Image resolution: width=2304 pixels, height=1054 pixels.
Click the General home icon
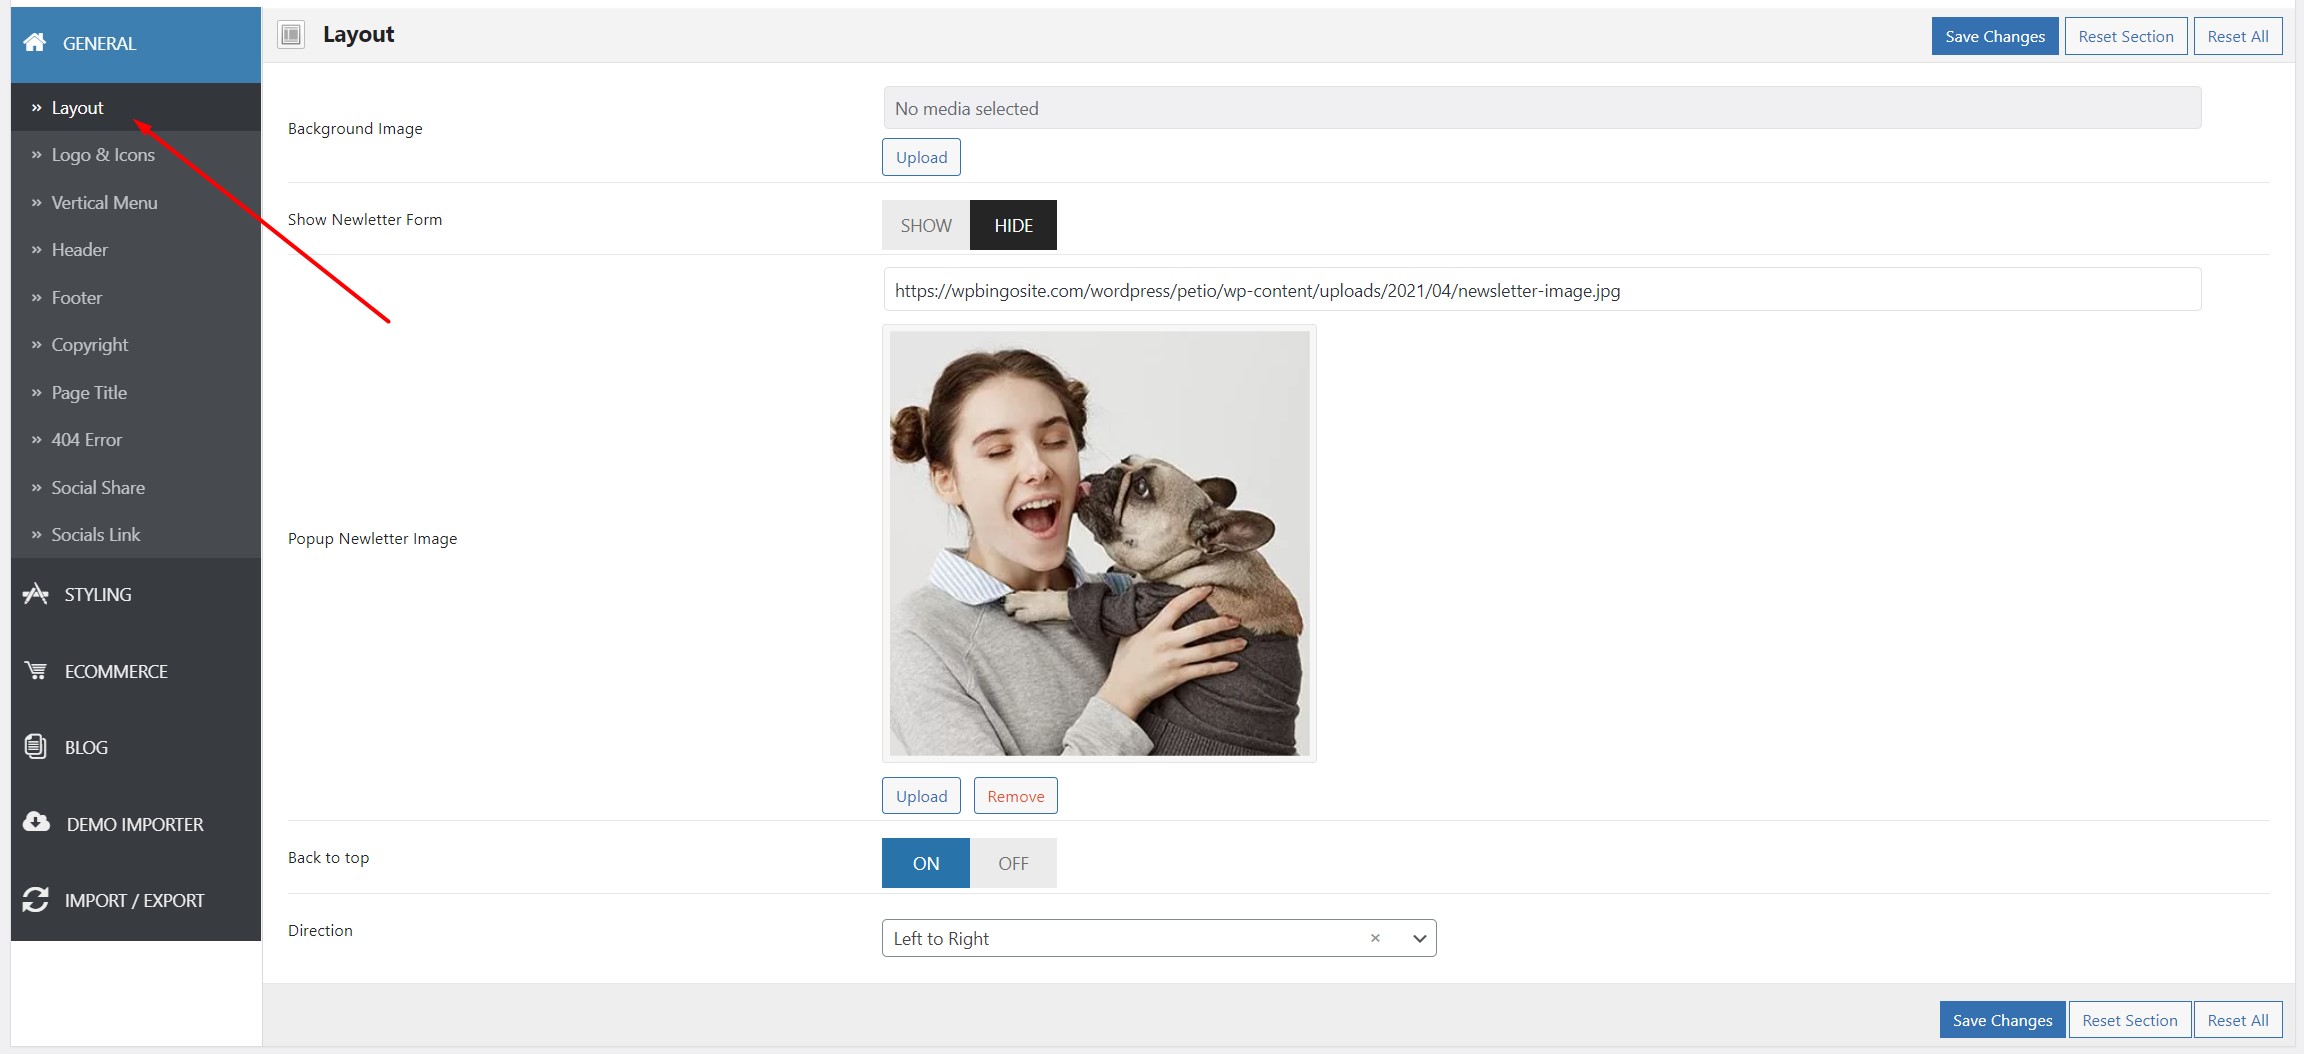pos(35,42)
